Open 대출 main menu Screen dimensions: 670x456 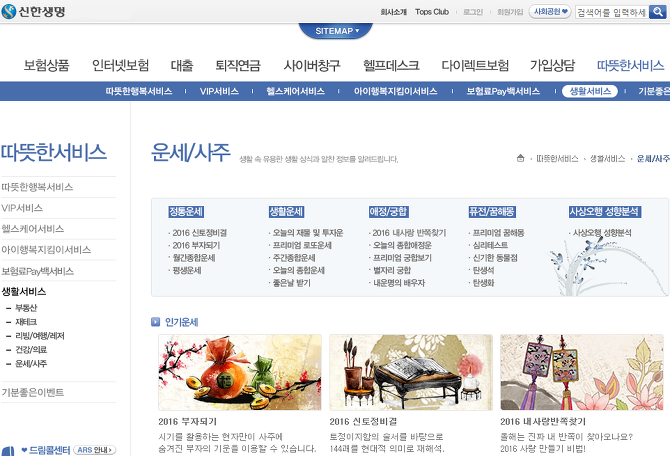pos(182,65)
